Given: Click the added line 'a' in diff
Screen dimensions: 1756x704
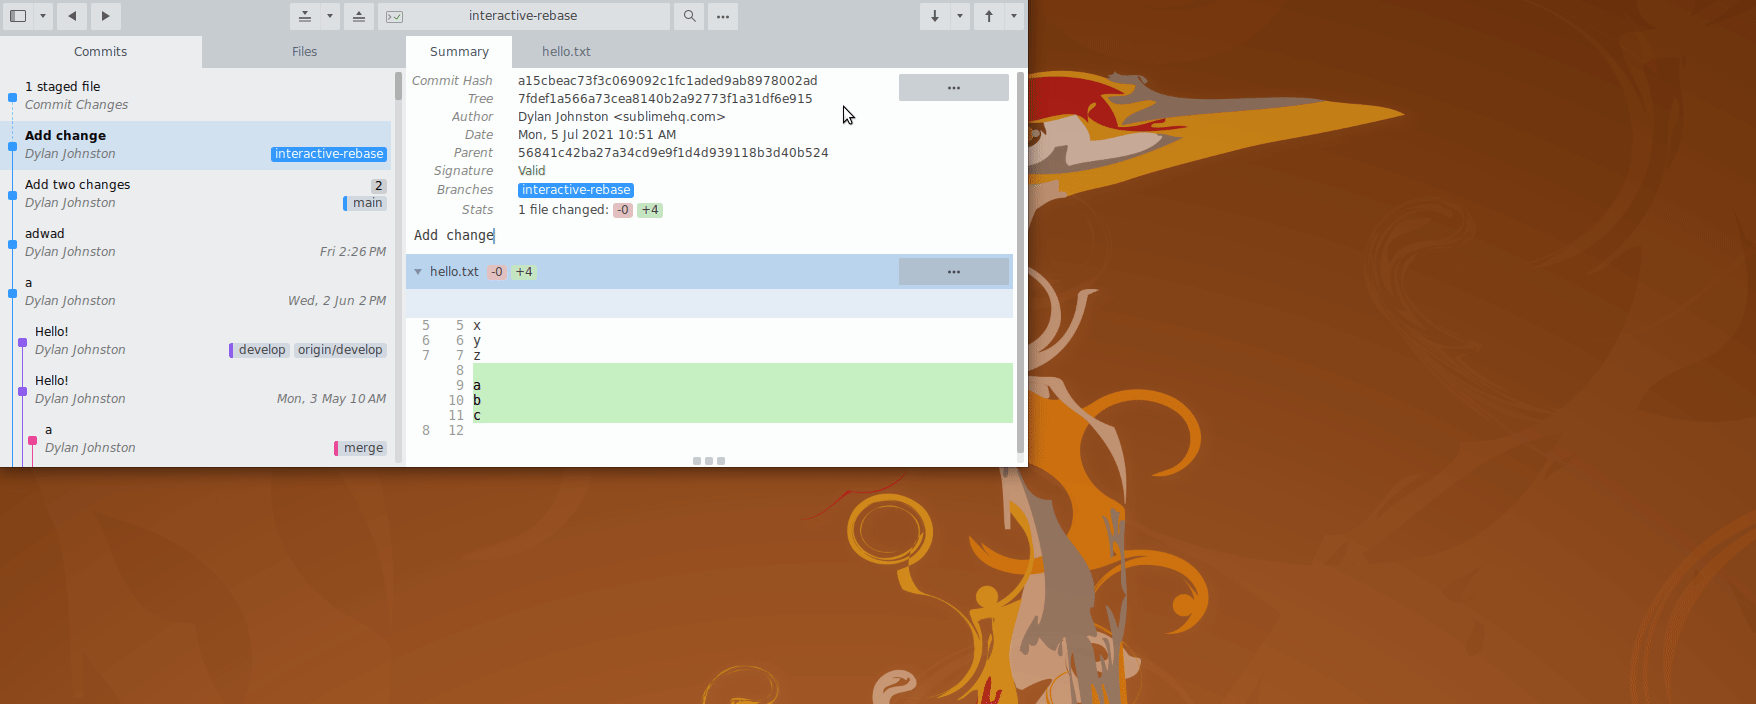Looking at the screenshot, I should click(742, 386).
